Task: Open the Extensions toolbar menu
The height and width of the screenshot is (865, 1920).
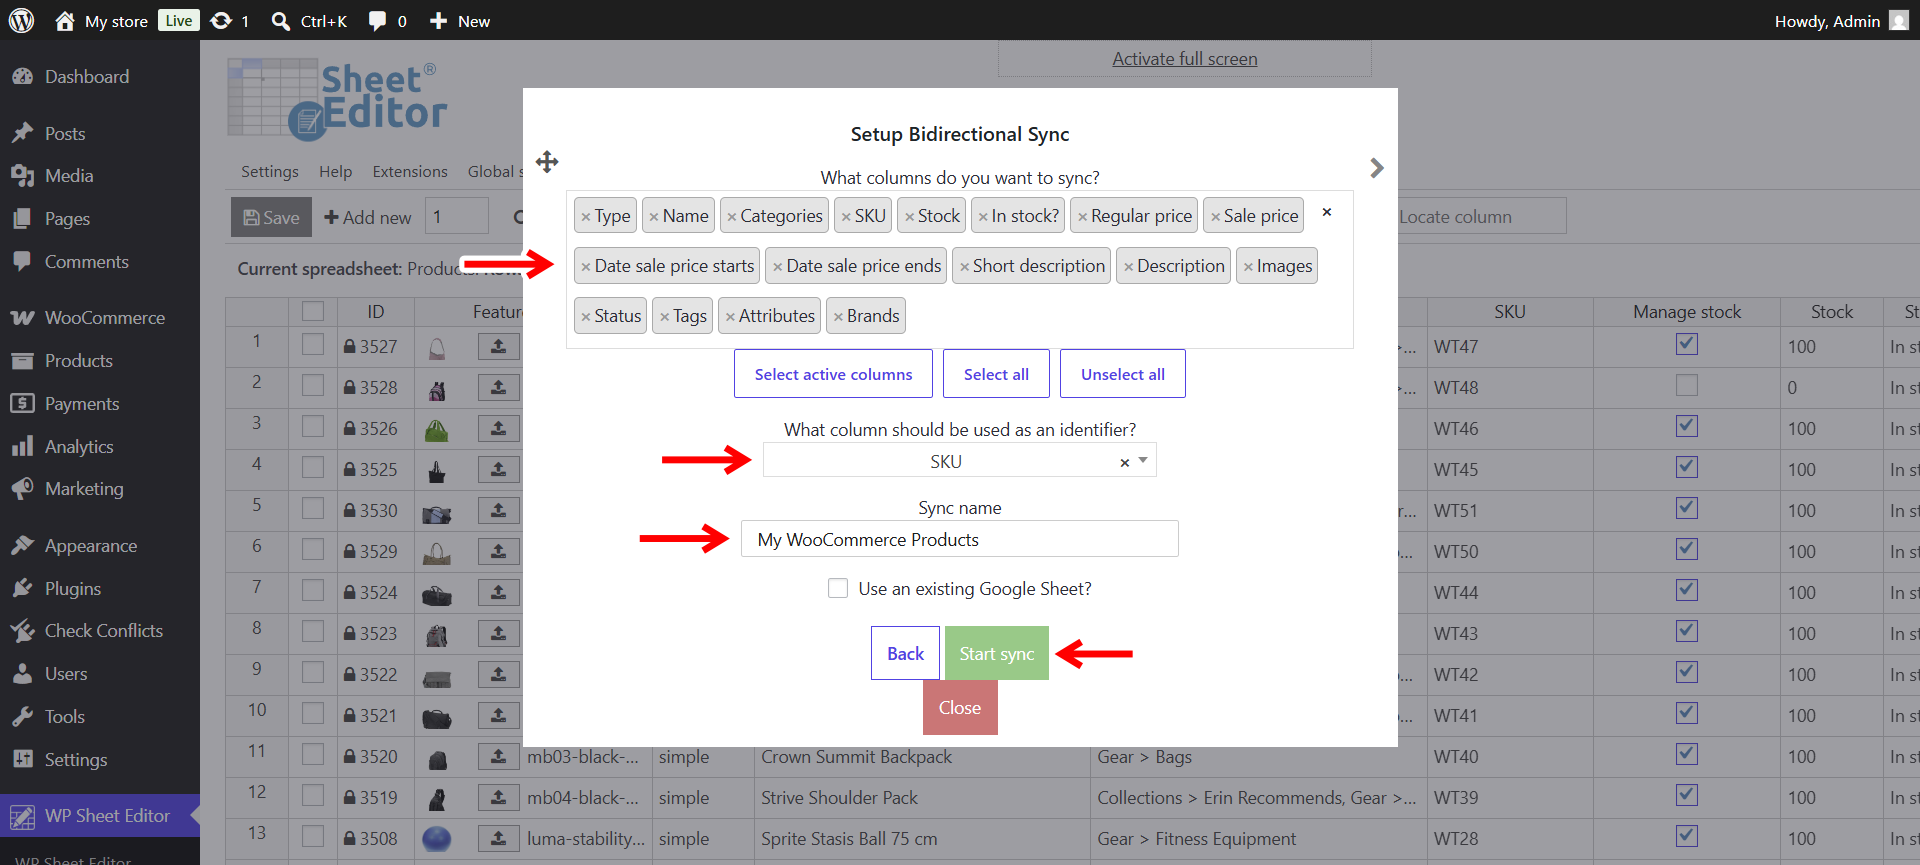Action: tap(410, 171)
